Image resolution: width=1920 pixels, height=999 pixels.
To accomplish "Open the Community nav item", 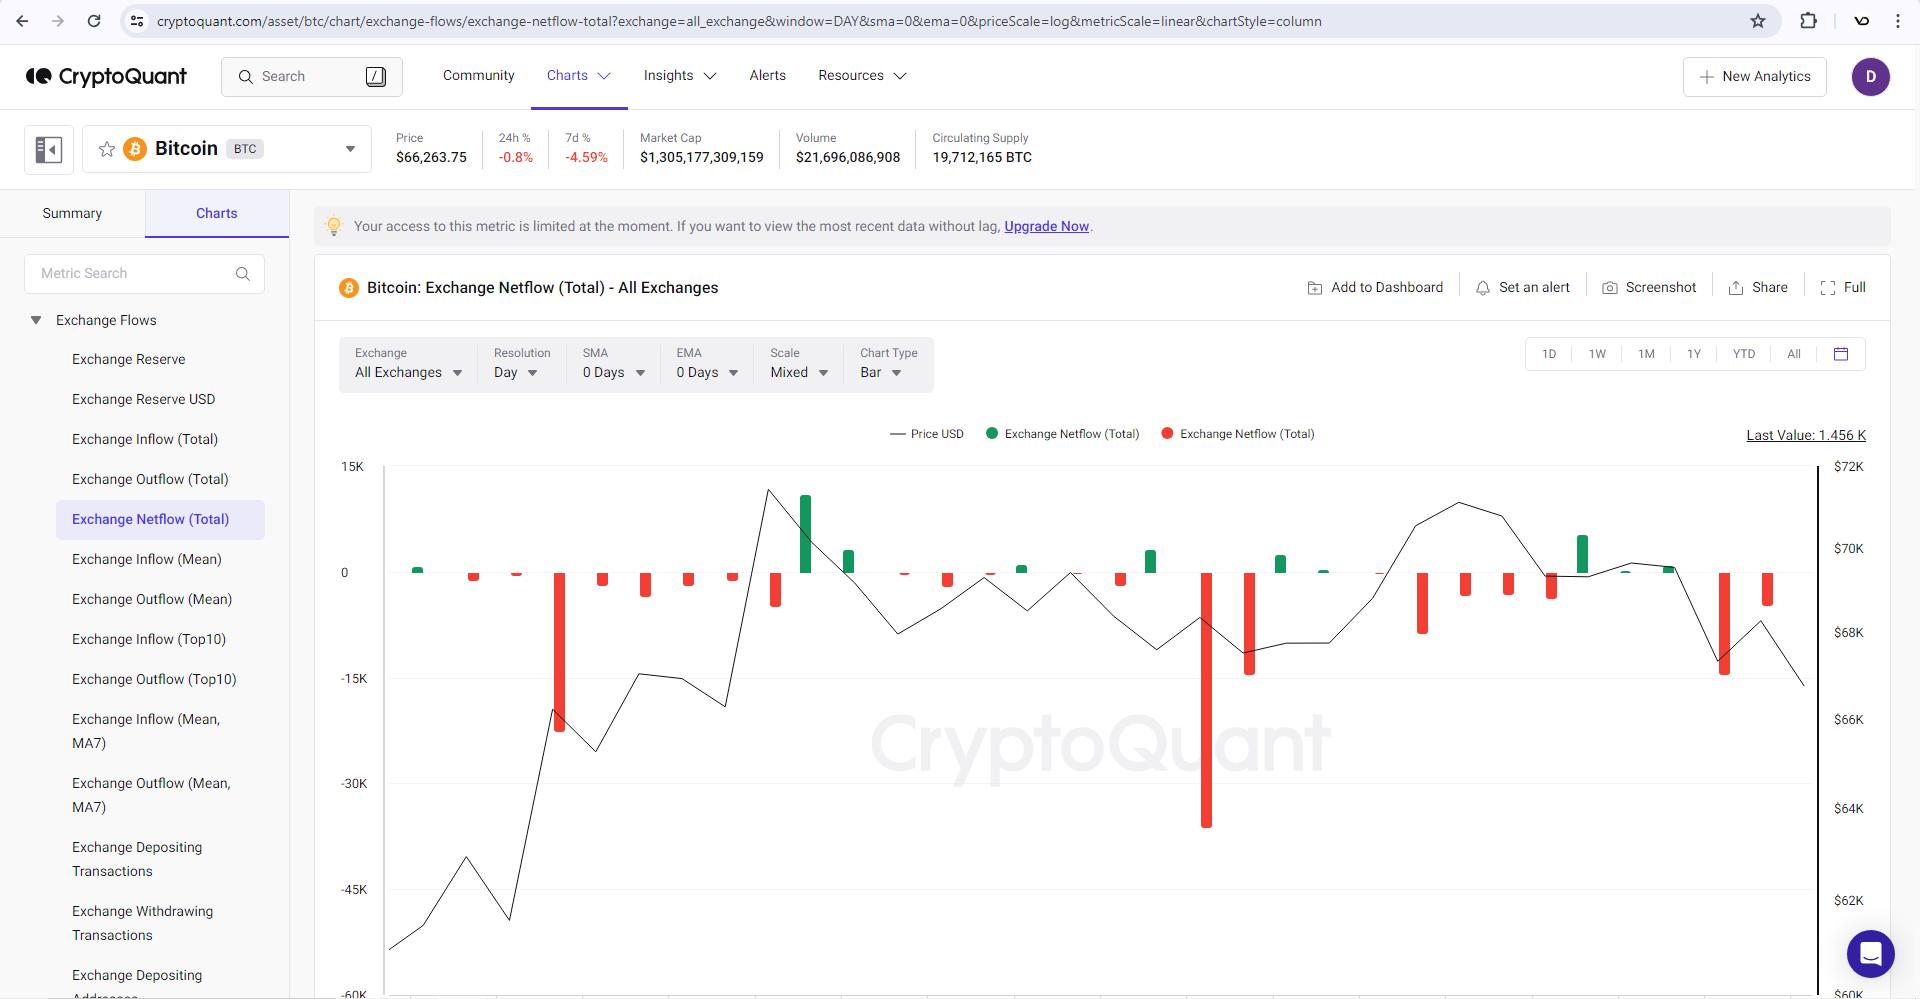I will [x=478, y=76].
